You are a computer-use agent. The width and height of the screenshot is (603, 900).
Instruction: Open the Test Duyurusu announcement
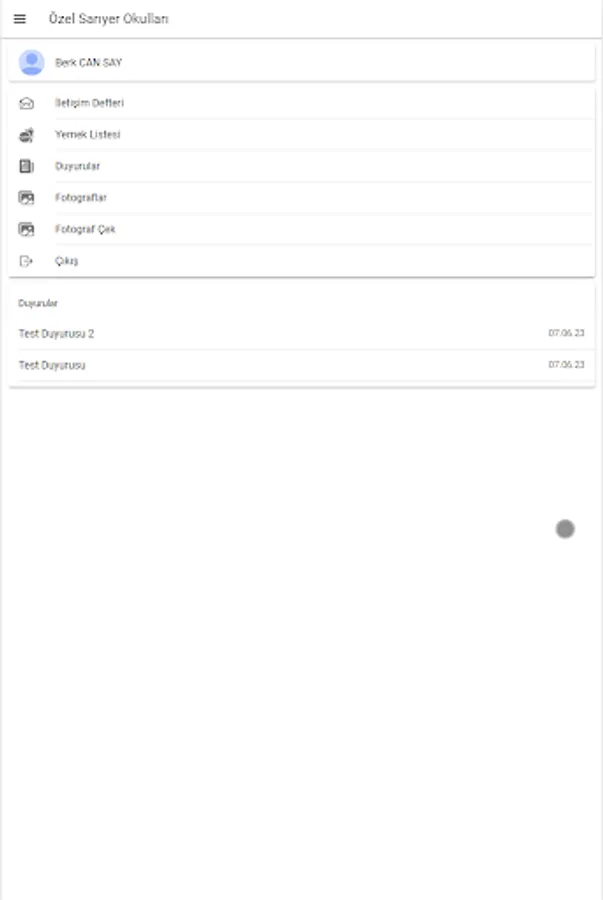pyautogui.click(x=52, y=365)
